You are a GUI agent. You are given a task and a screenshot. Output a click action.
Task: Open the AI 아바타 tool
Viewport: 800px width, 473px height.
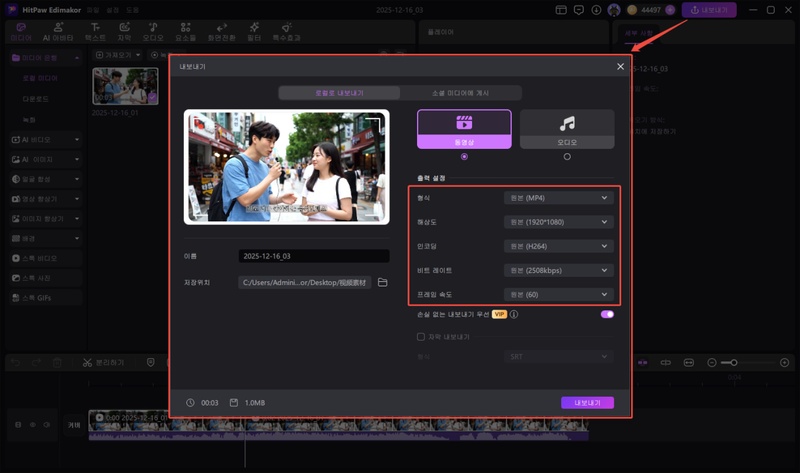click(x=58, y=32)
